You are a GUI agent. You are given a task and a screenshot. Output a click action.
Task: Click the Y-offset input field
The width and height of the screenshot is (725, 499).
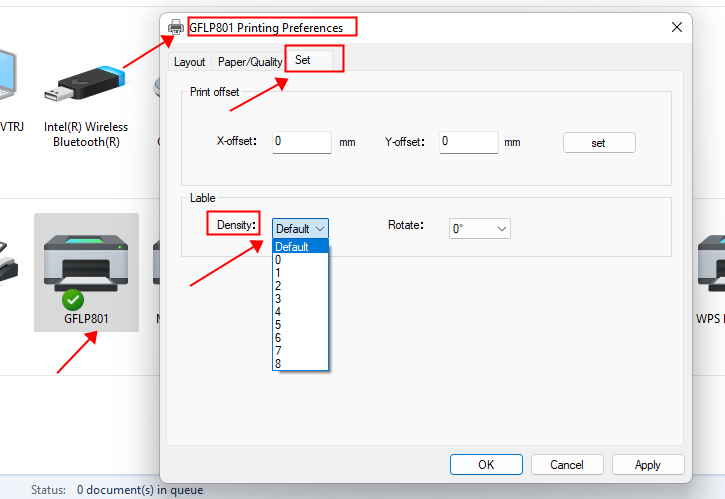point(468,142)
